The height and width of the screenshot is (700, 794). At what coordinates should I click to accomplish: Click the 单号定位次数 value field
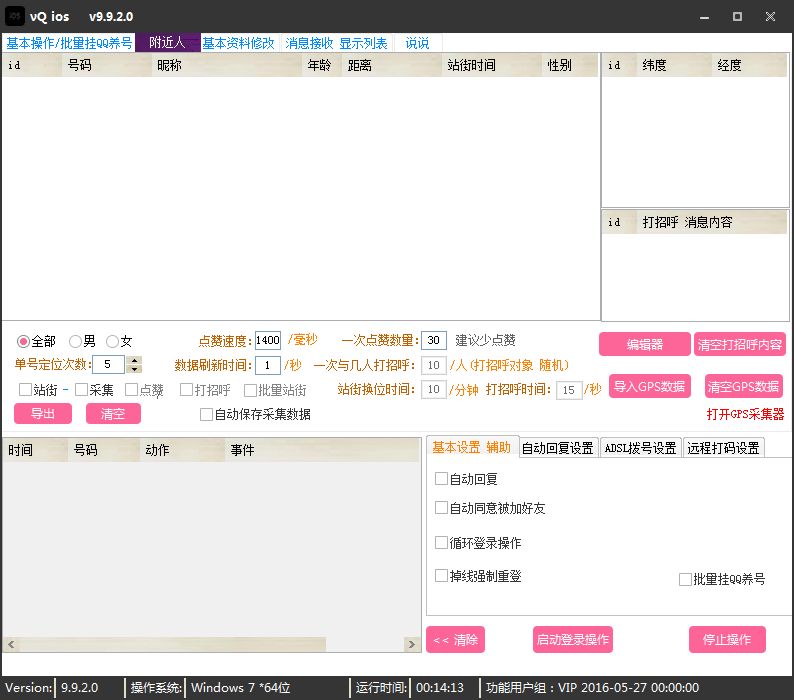pyautogui.click(x=108, y=364)
